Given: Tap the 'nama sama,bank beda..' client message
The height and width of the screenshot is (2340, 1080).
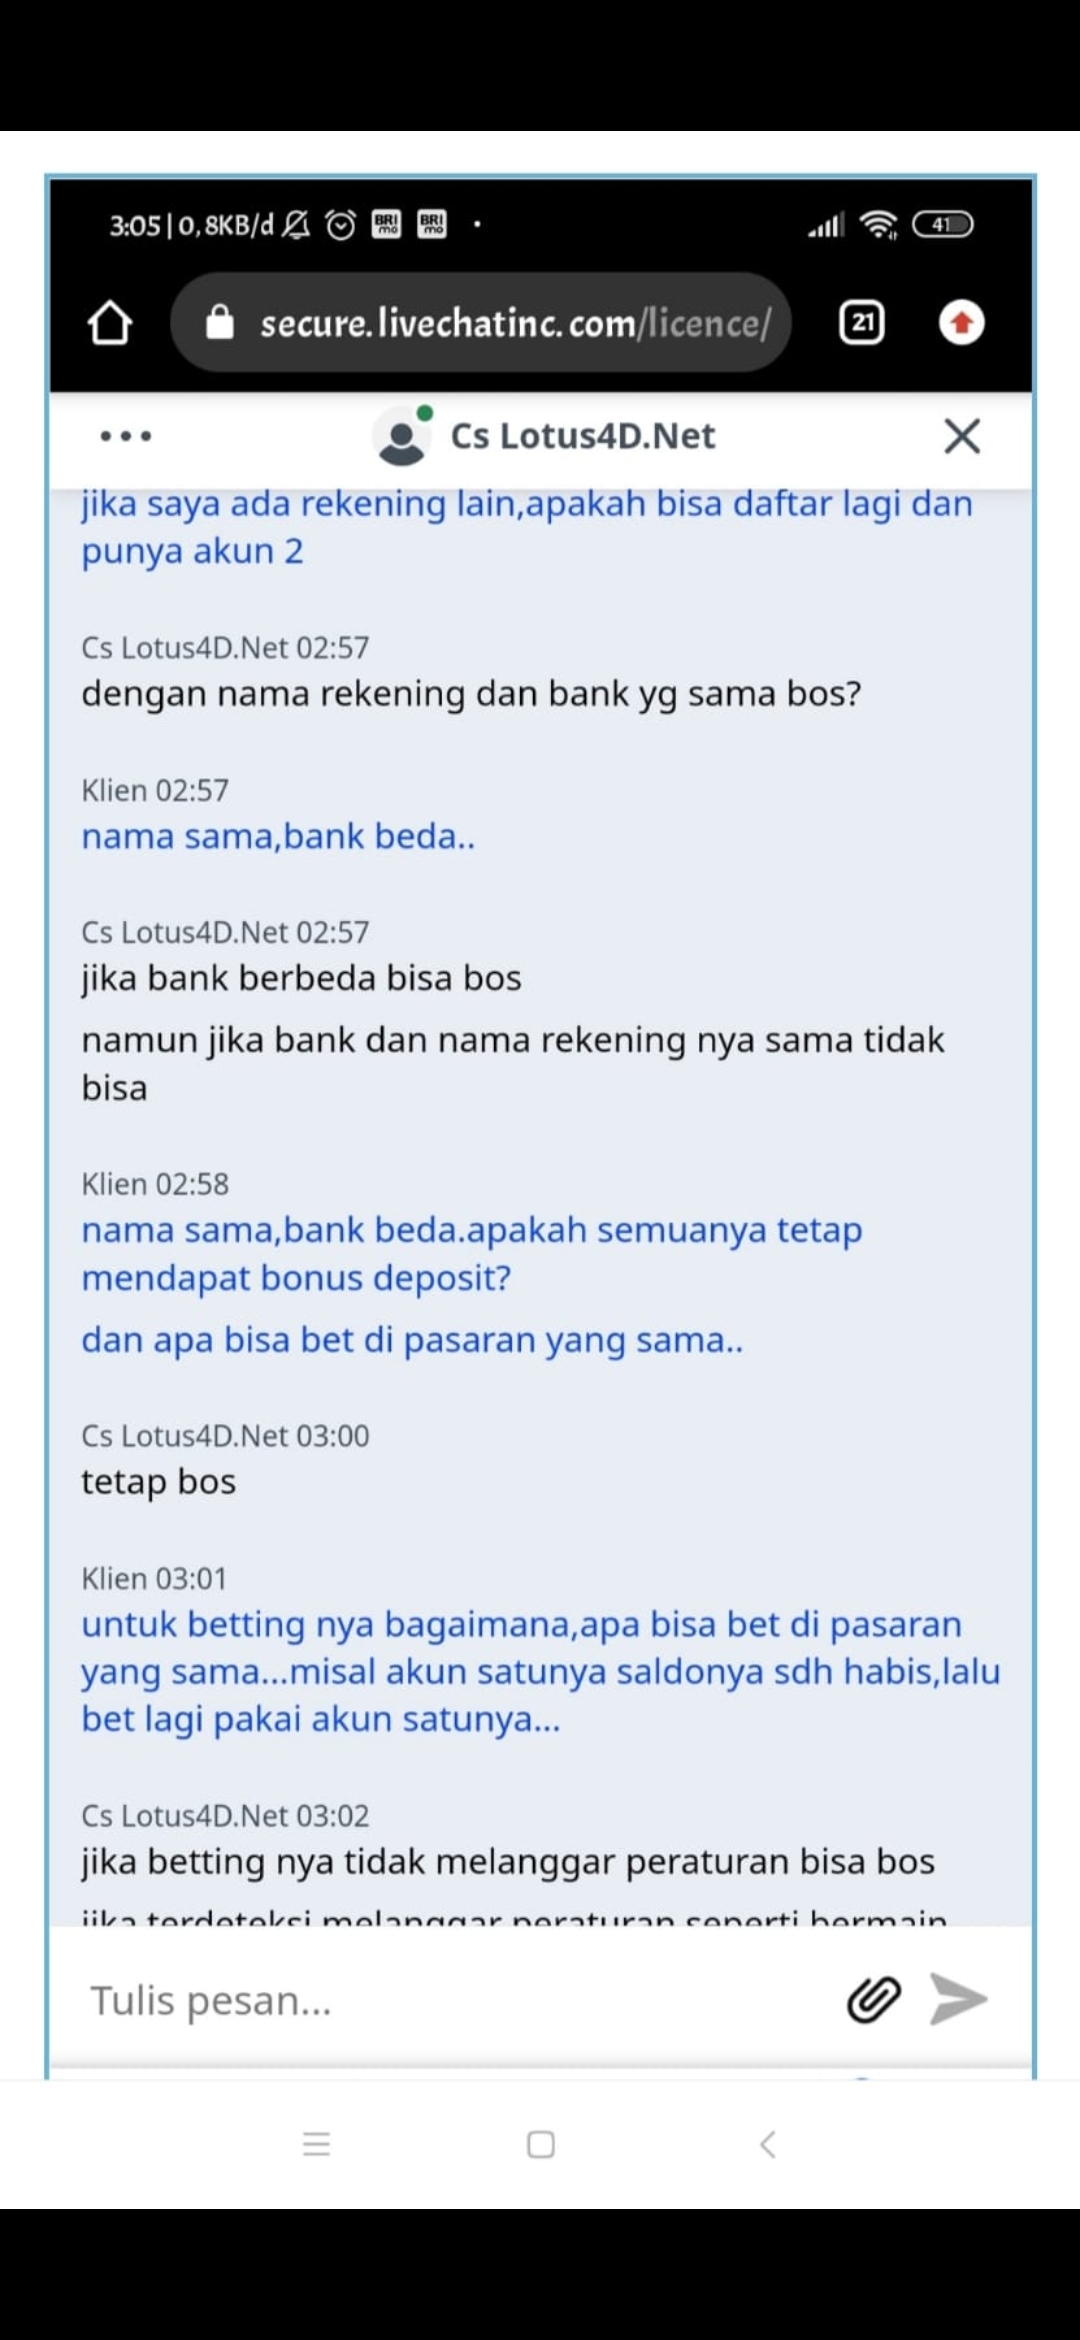Looking at the screenshot, I should 278,836.
